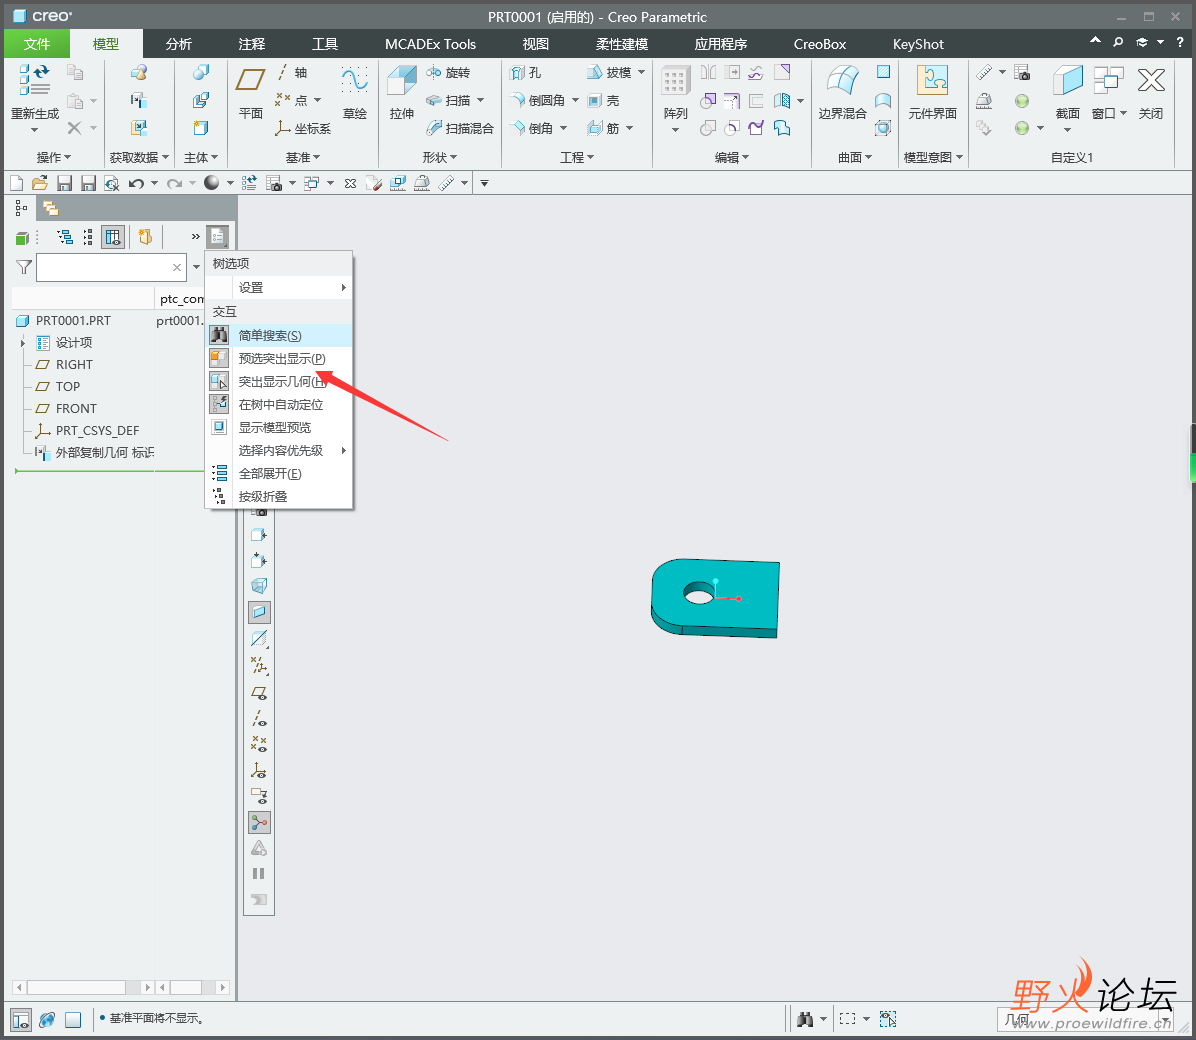Switch to the MCADEx Tools tab
Image resolution: width=1196 pixels, height=1040 pixels.
[x=430, y=44]
